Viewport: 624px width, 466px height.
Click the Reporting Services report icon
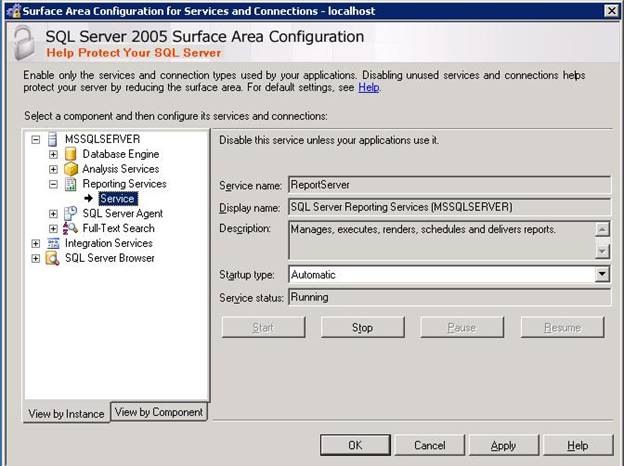(x=70, y=184)
